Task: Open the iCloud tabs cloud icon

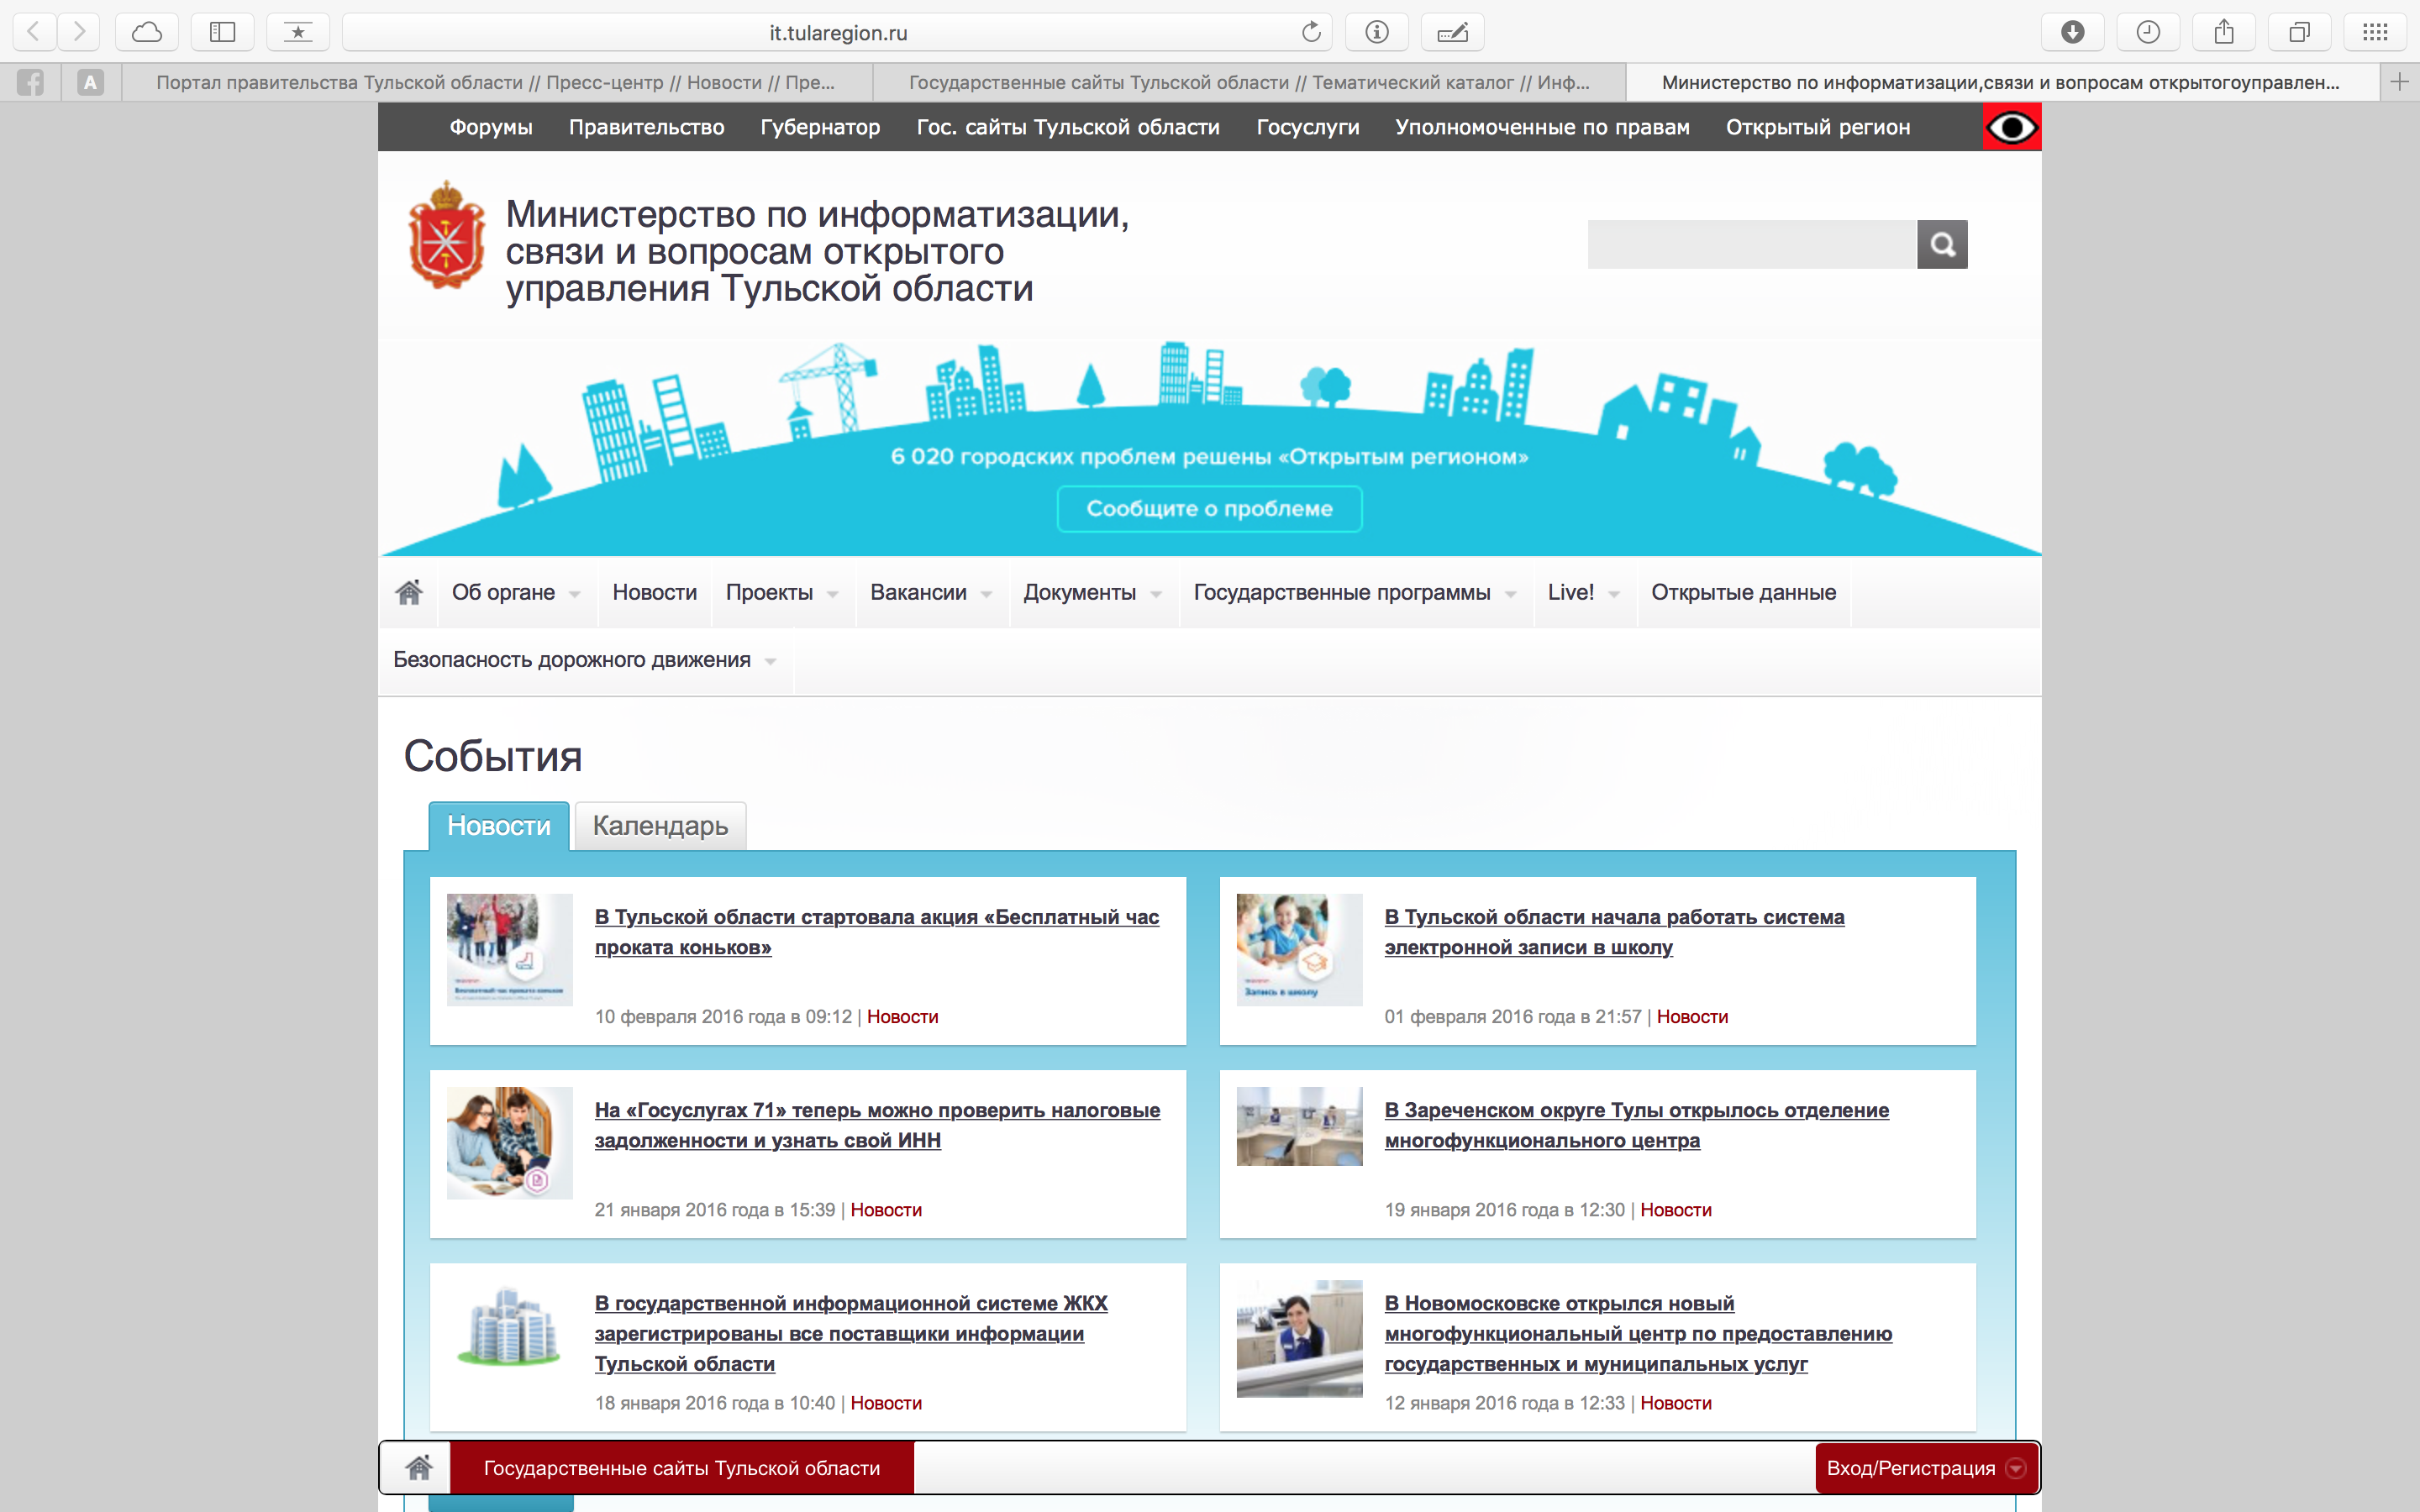Action: coord(147,32)
